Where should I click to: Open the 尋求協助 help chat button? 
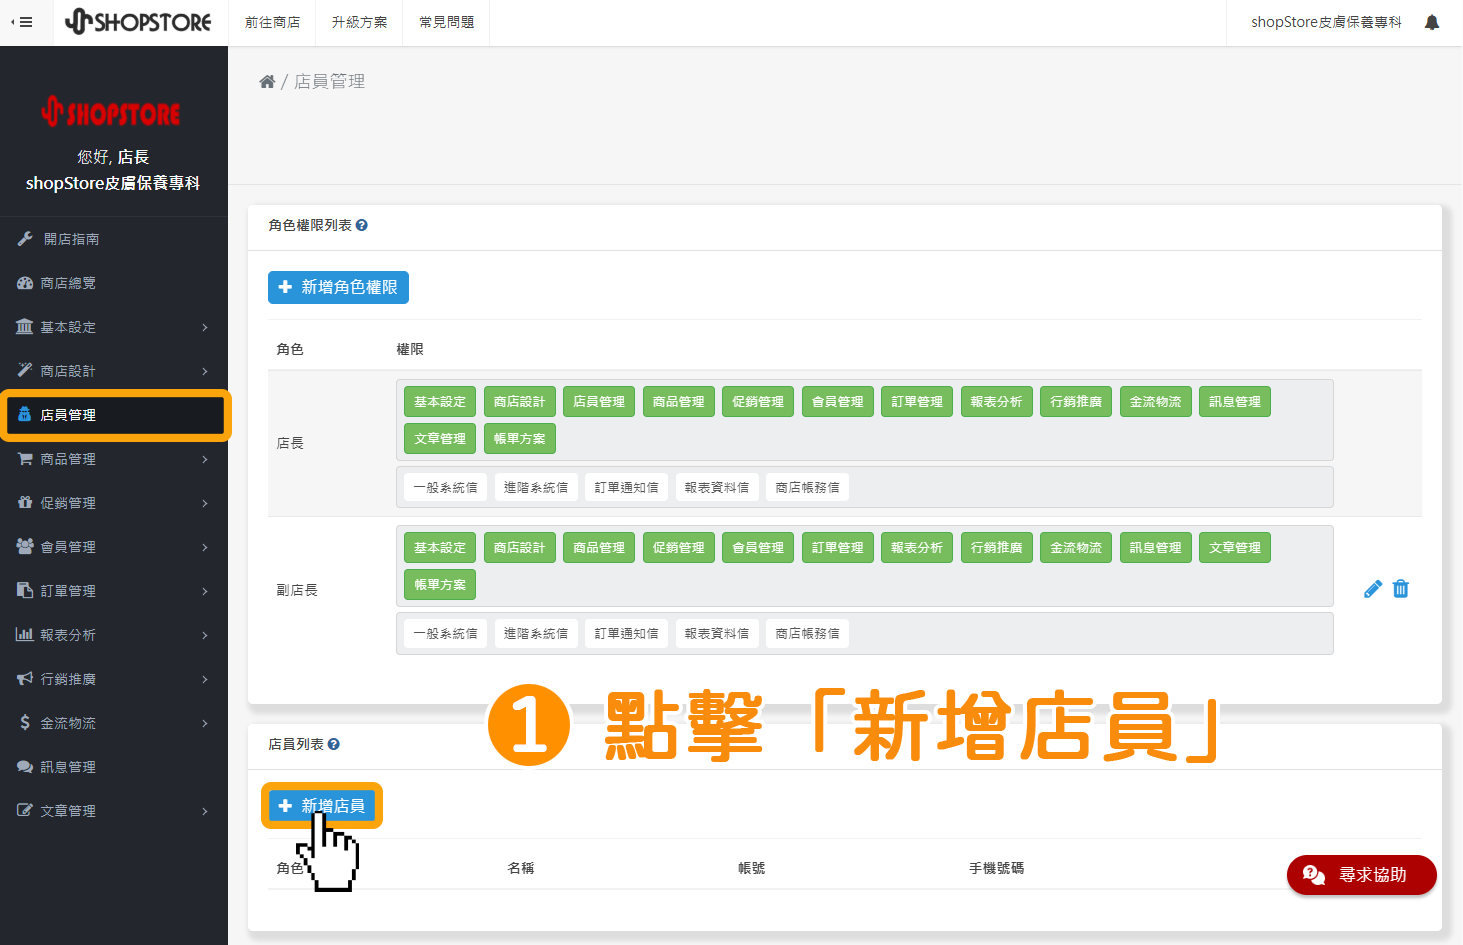(x=1362, y=875)
